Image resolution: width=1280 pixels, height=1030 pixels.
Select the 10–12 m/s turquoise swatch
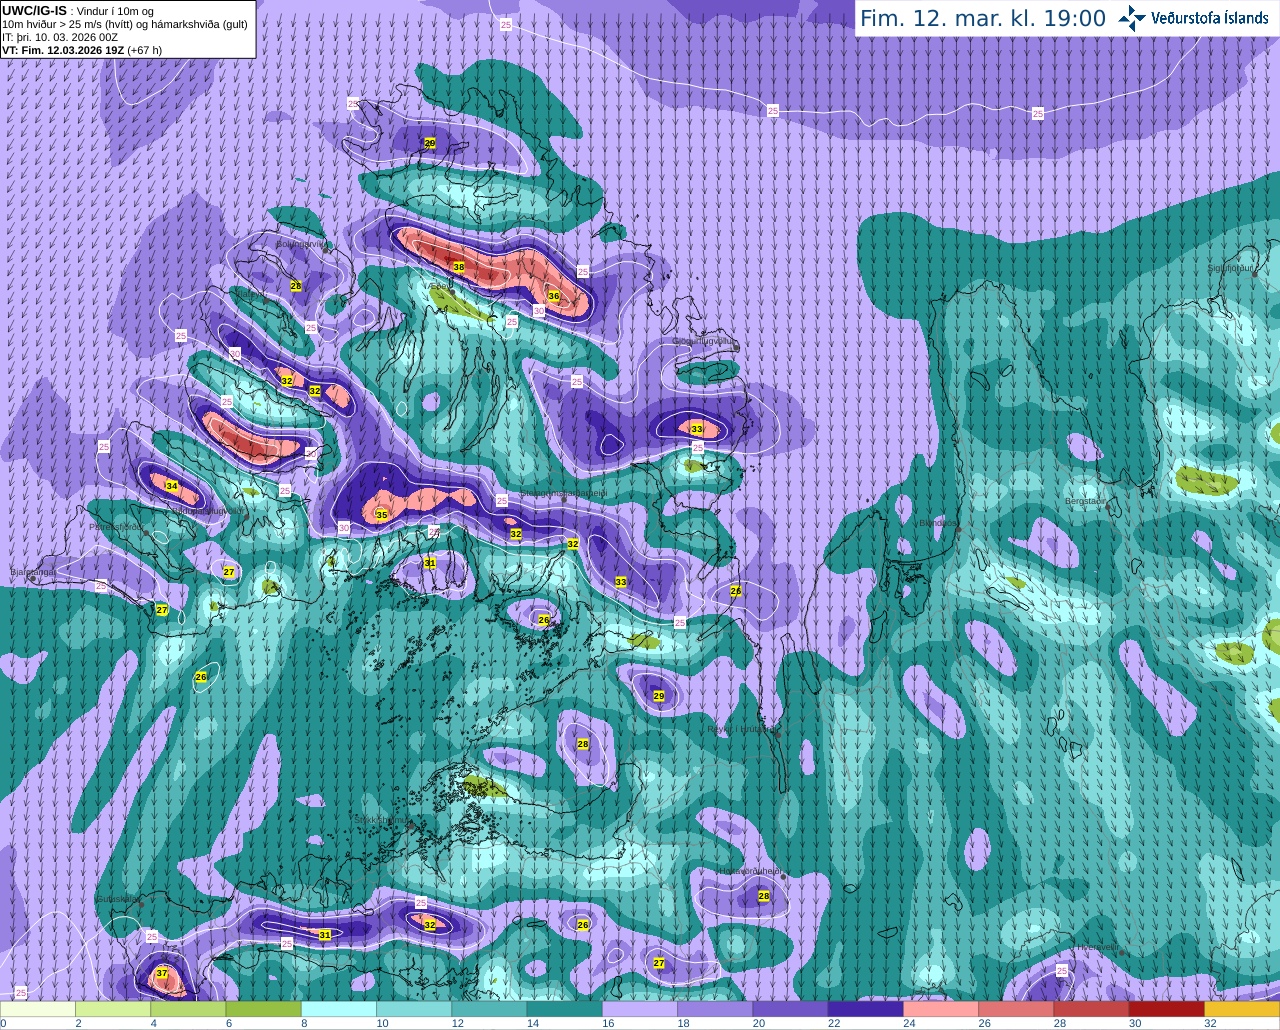pos(414,1009)
